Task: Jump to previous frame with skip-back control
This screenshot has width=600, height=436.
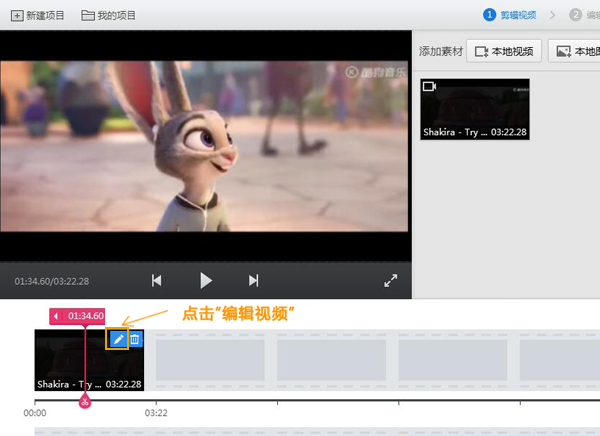Action: click(x=157, y=281)
